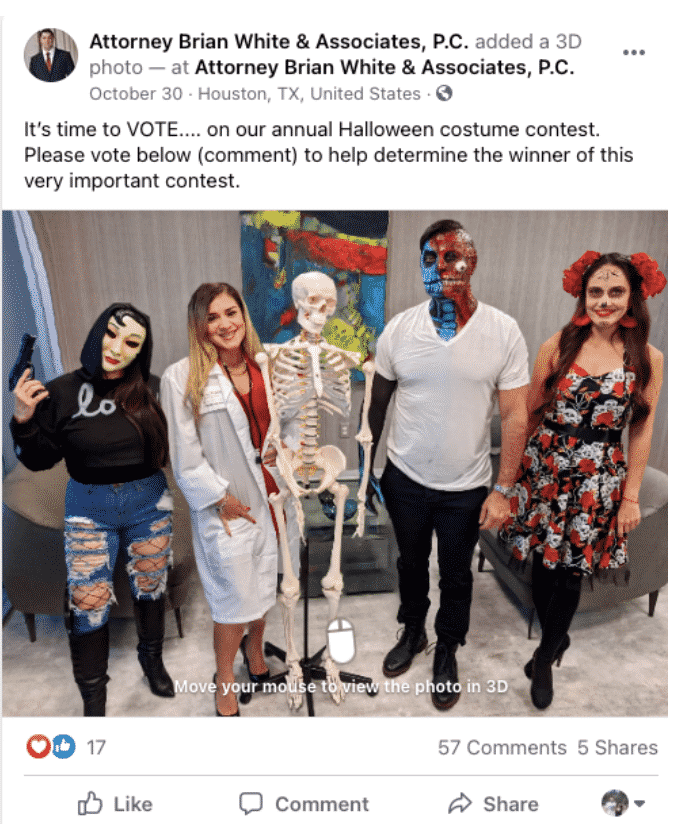Open the reaction count of 17
This screenshot has height=824, width=680.
96,747
